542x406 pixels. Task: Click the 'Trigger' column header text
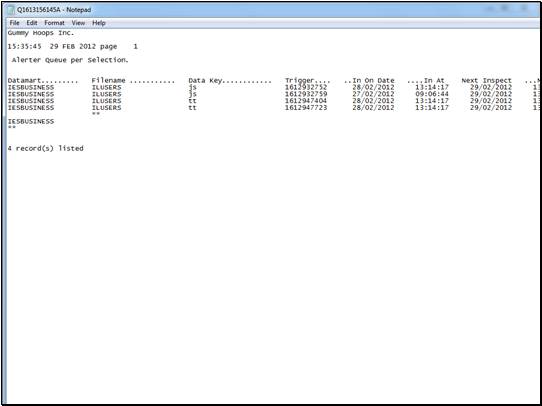[x=299, y=81]
